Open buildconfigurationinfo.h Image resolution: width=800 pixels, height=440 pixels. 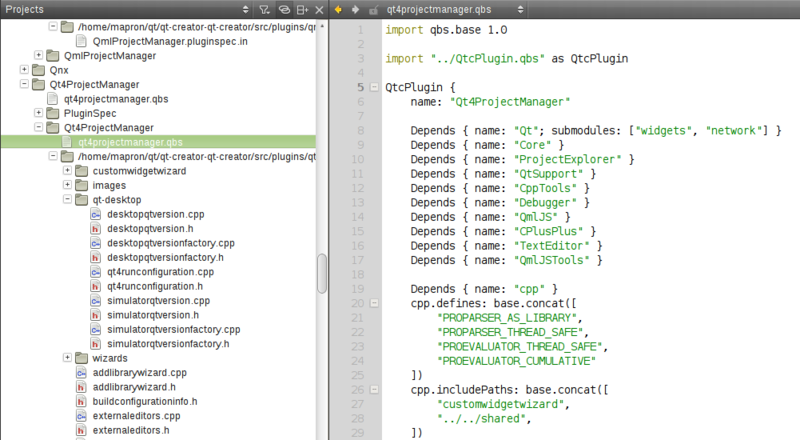click(x=145, y=401)
